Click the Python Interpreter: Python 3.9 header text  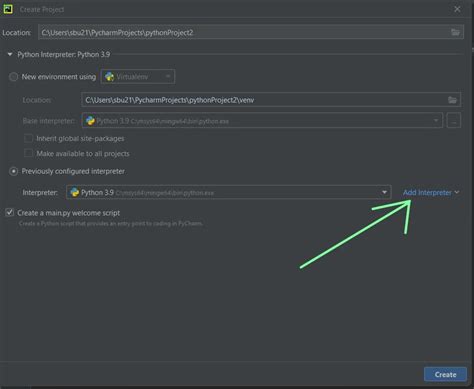point(64,54)
